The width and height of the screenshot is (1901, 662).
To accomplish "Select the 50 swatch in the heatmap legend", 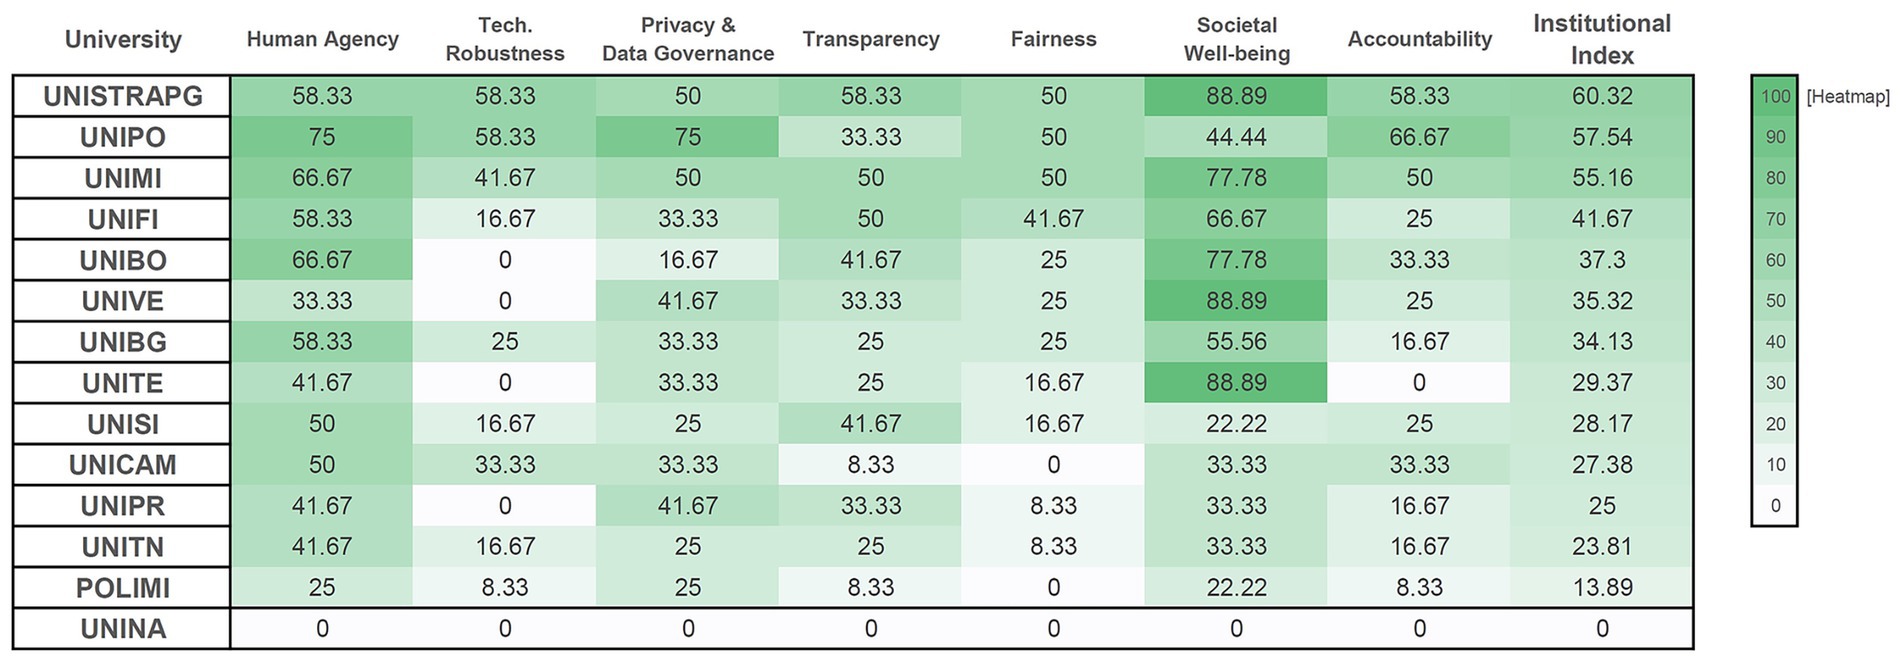I will point(1775,301).
